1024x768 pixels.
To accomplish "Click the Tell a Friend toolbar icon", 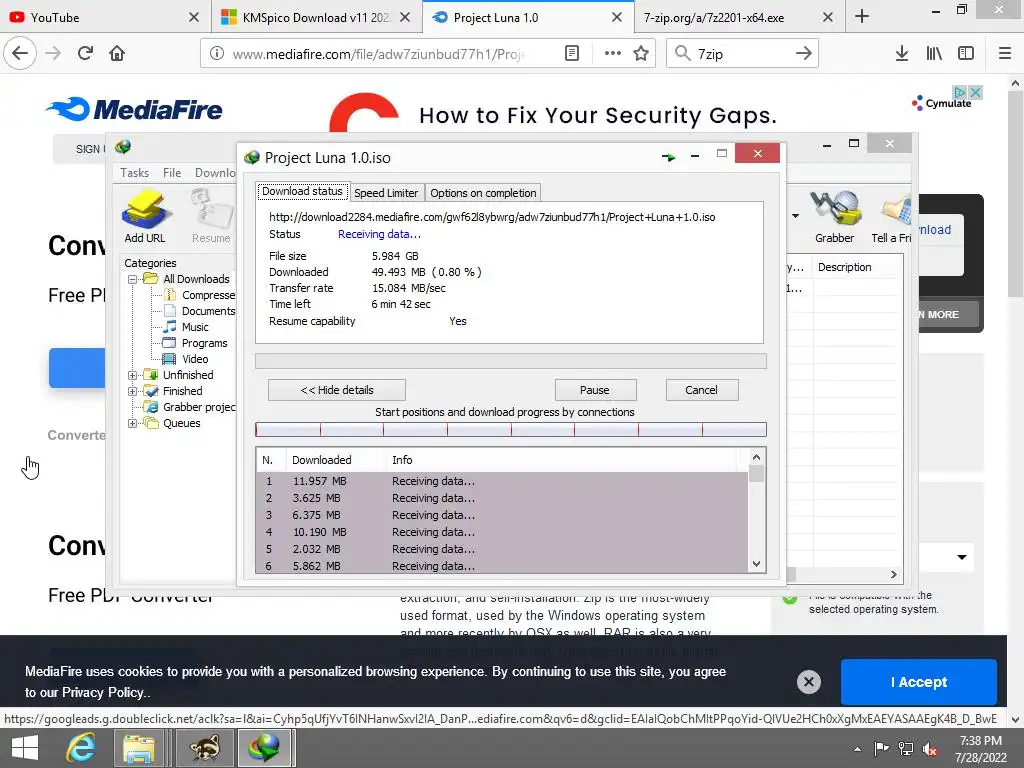I will (892, 216).
